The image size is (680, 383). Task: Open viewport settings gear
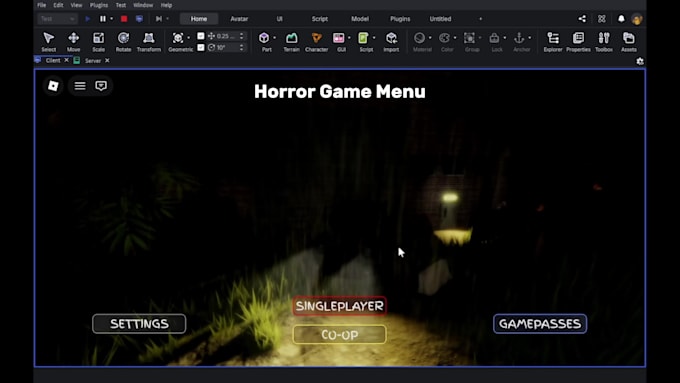pyautogui.click(x=640, y=61)
